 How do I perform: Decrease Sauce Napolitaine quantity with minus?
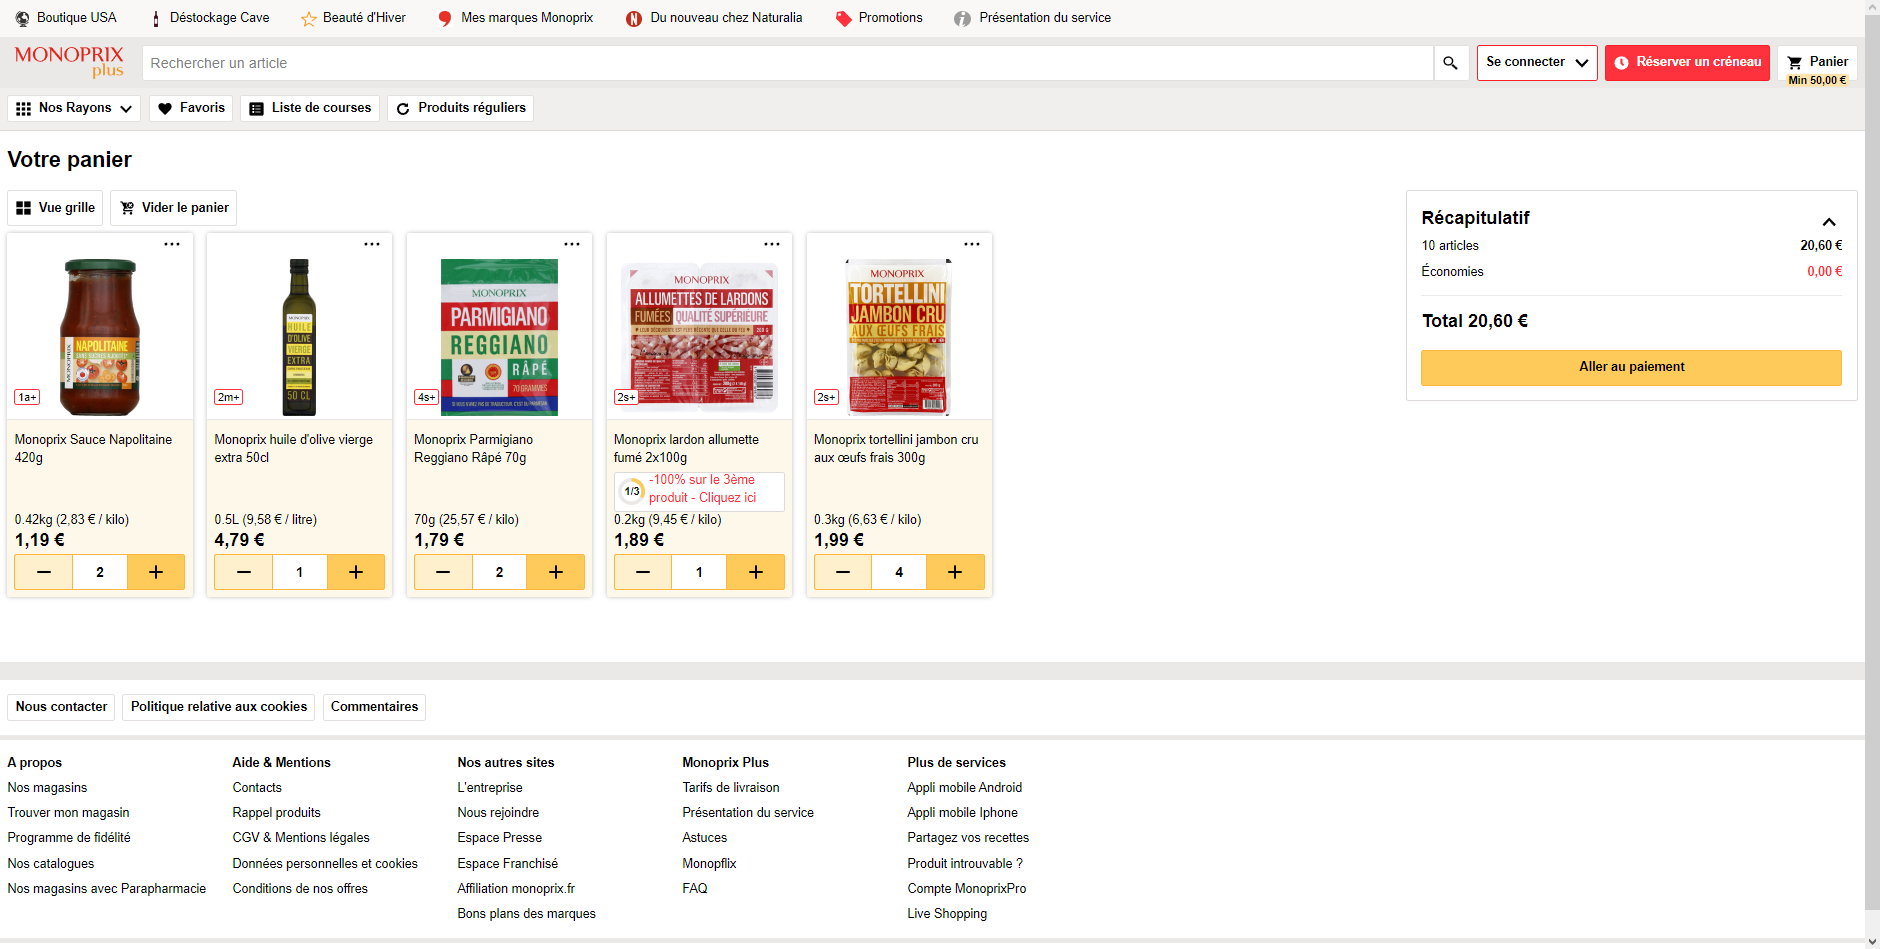(44, 572)
